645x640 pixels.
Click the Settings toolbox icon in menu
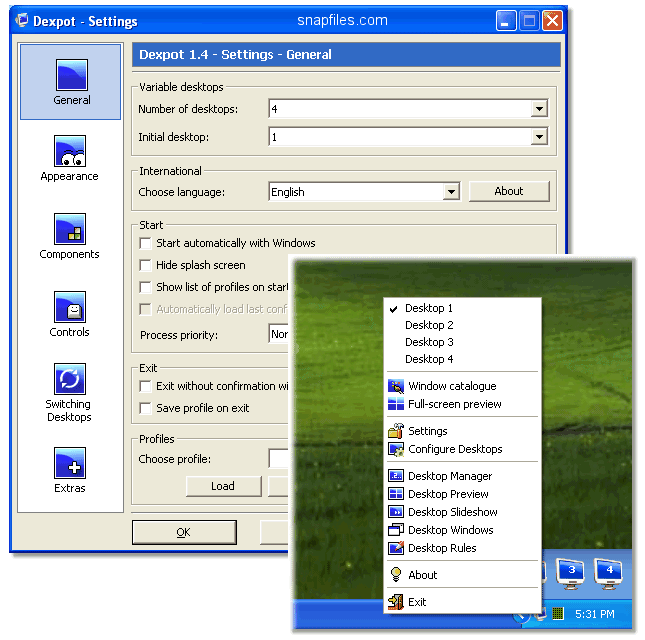tap(396, 431)
